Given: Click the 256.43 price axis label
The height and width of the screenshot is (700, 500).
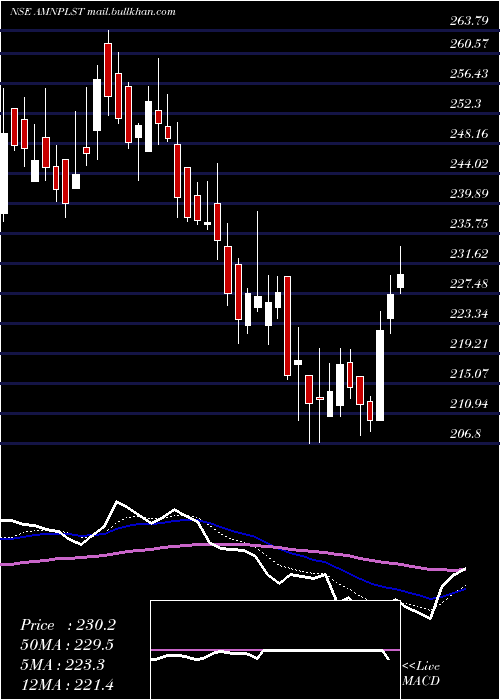Looking at the screenshot, I should (x=469, y=74).
